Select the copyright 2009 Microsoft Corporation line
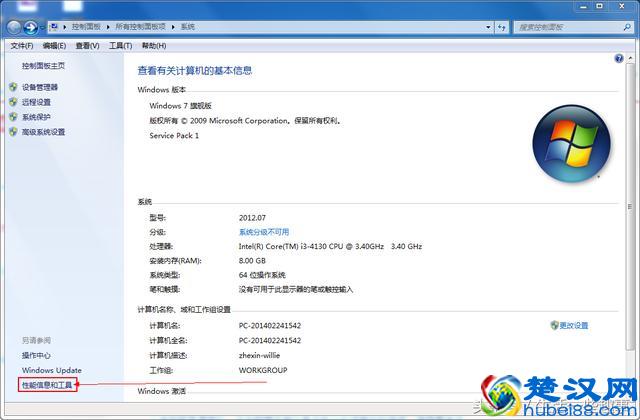The height and width of the screenshot is (420, 640). (245, 121)
